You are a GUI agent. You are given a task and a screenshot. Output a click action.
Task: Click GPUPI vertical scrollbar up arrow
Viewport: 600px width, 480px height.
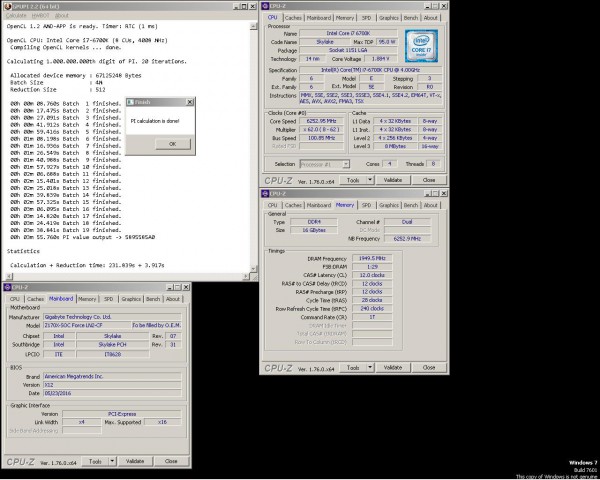[x=253, y=26]
